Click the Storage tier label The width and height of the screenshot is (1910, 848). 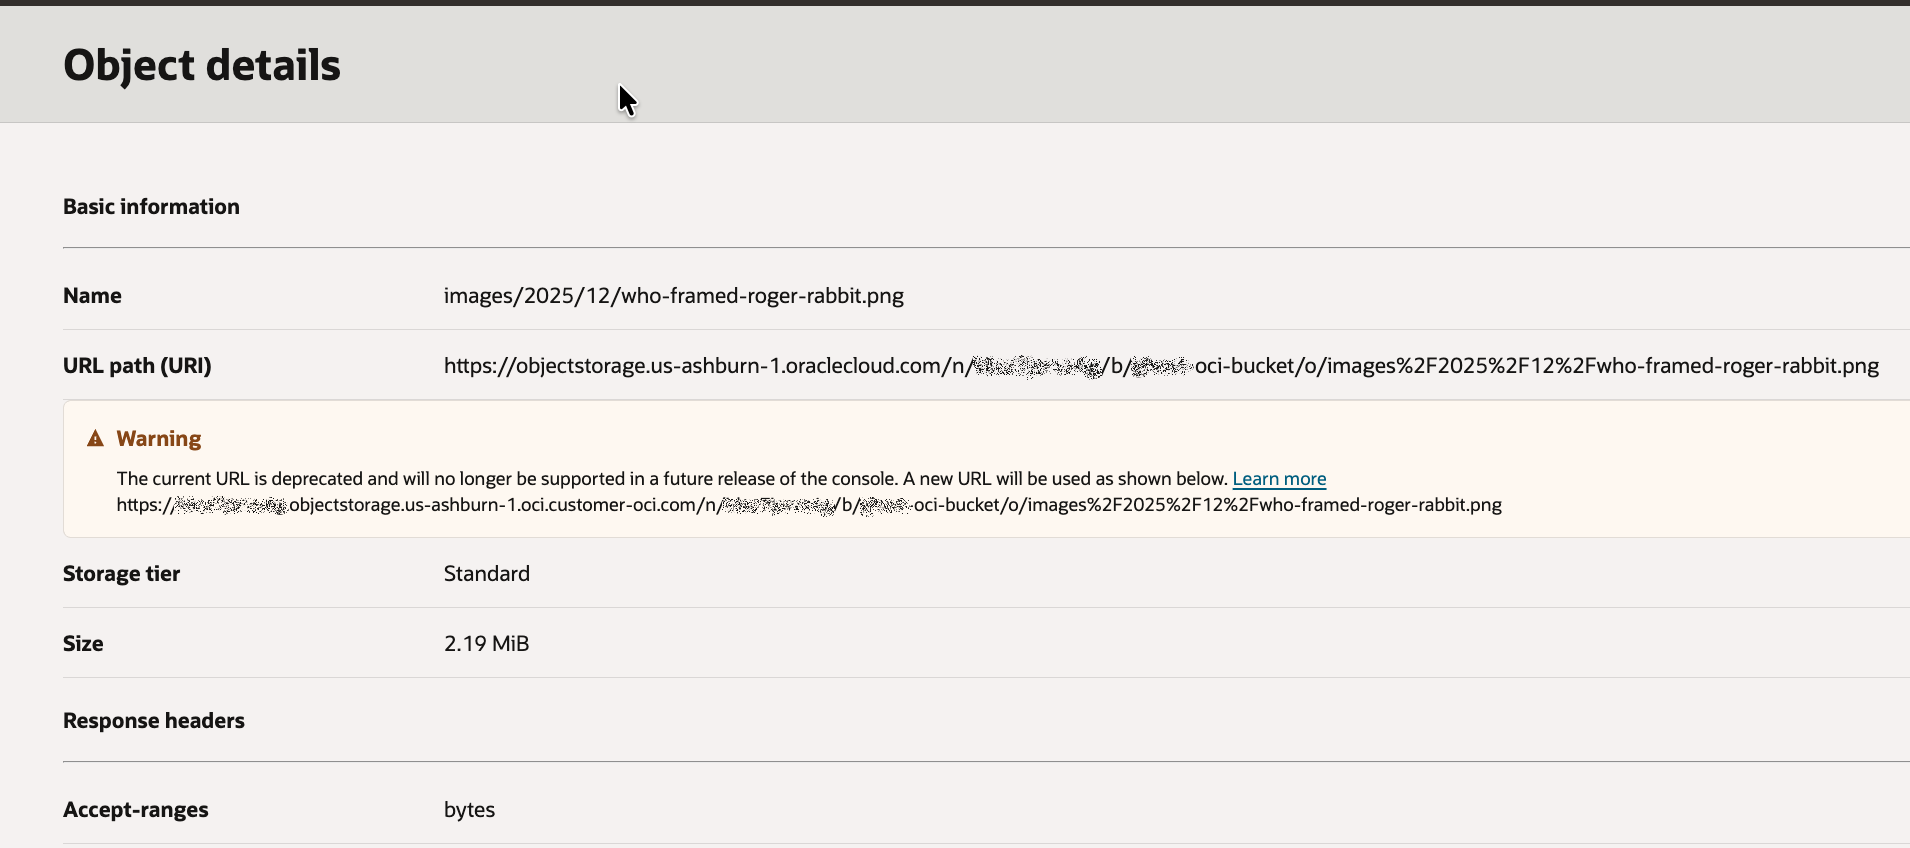click(x=121, y=574)
